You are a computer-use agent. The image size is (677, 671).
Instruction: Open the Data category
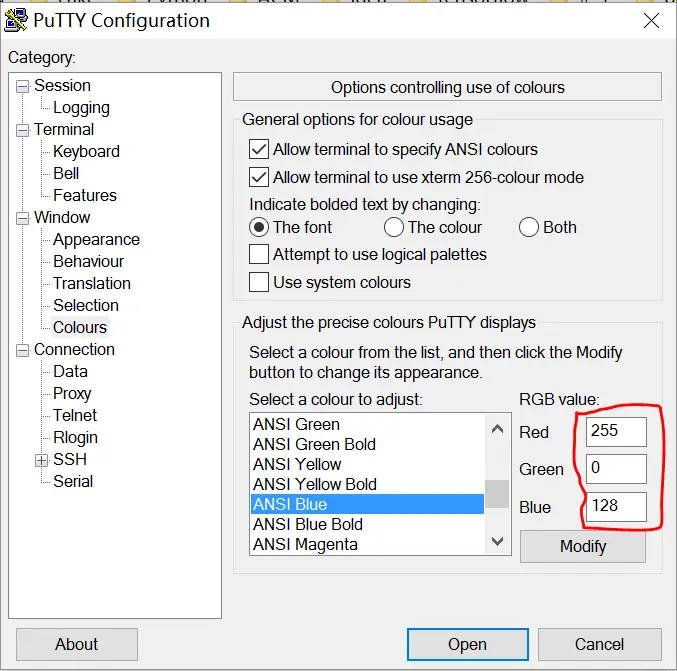pos(70,372)
